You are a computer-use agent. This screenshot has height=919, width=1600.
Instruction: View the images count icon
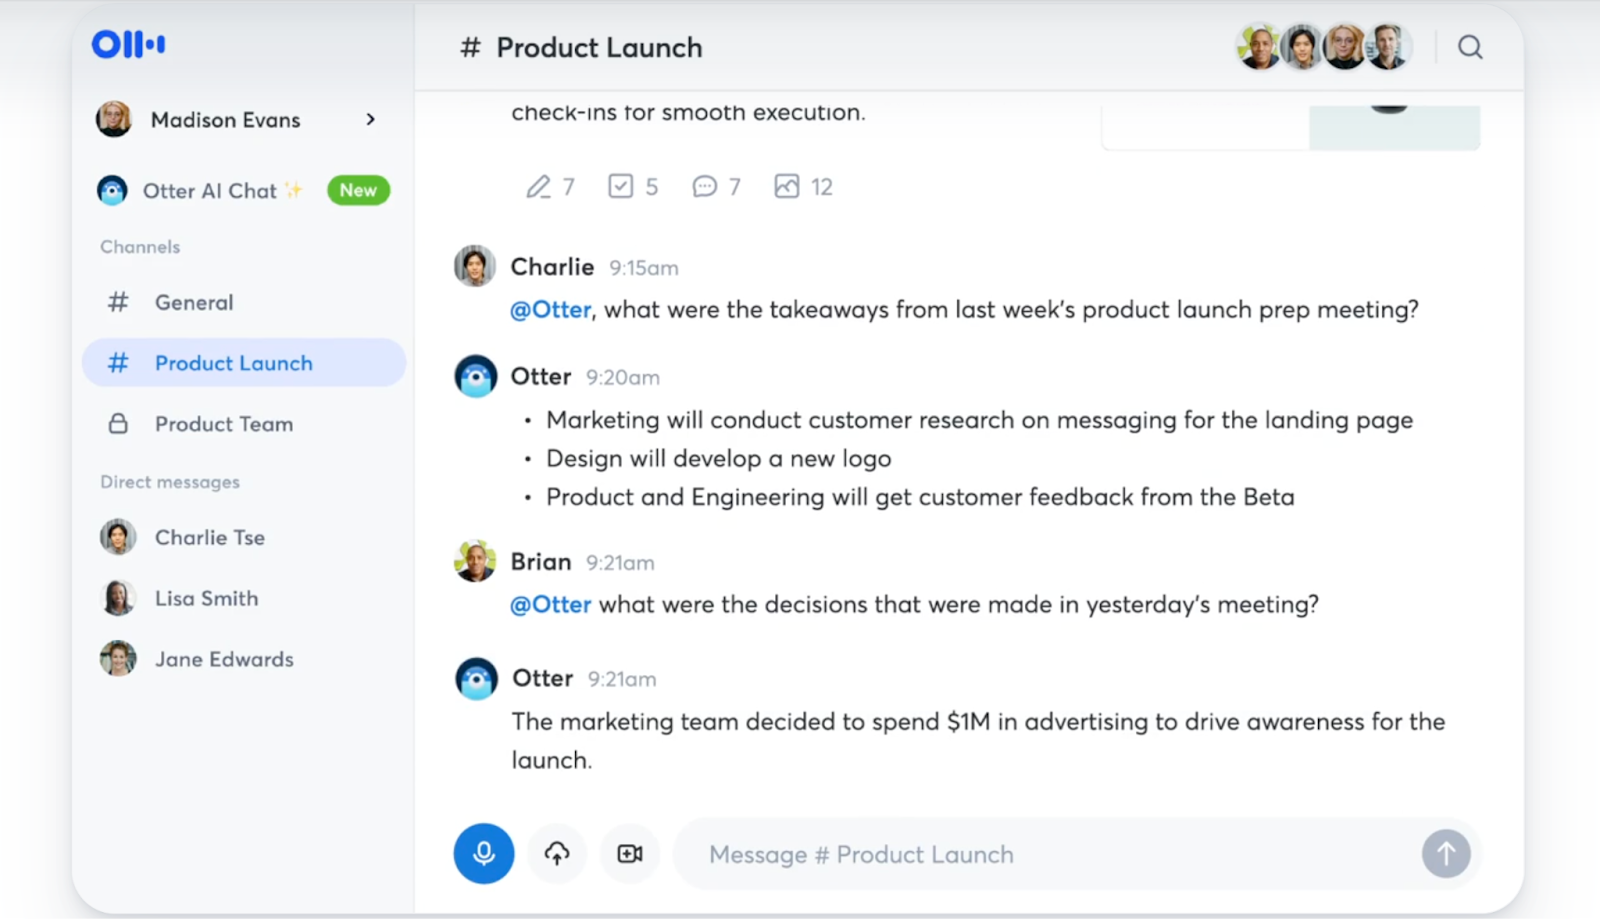[x=787, y=186]
